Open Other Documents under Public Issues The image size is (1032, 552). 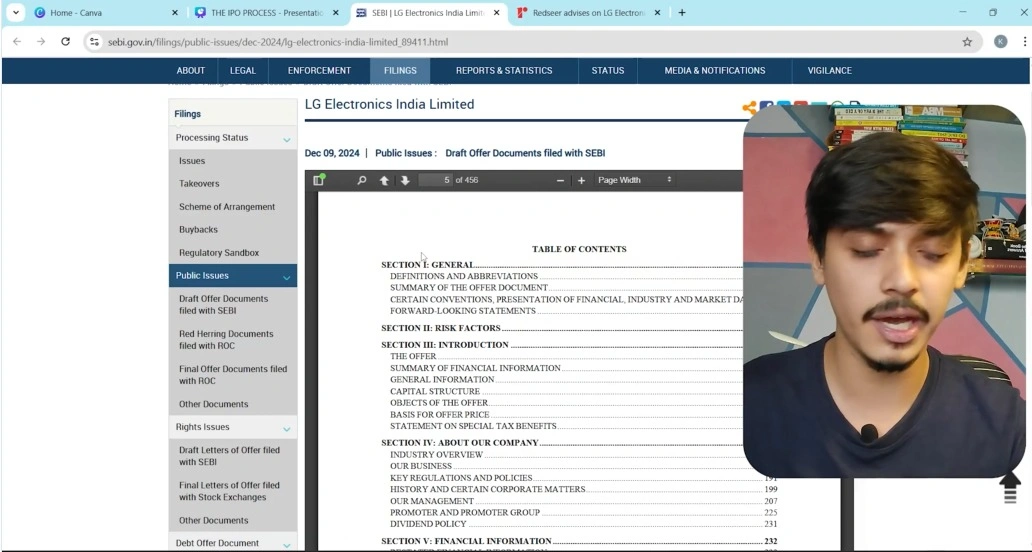click(x=213, y=404)
